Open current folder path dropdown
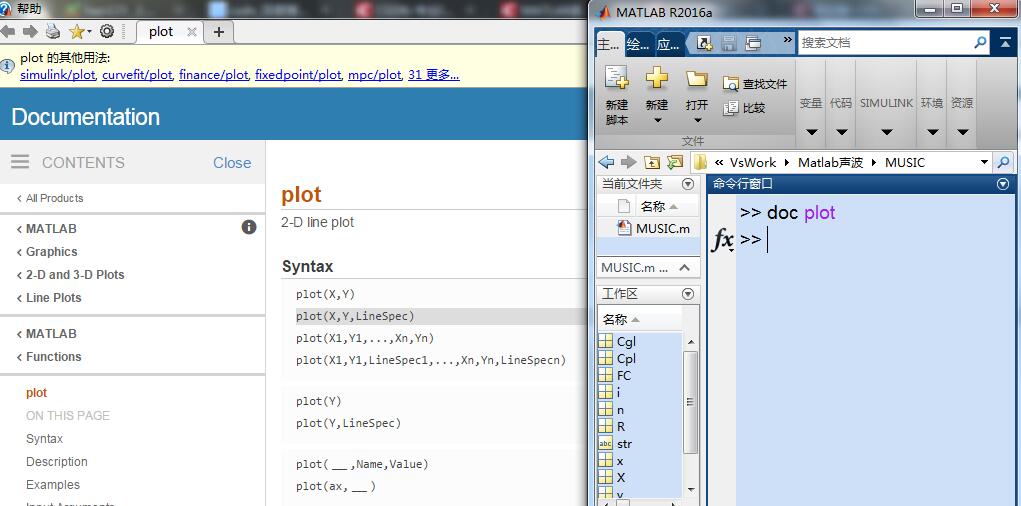Viewport: 1021px width, 506px height. pyautogui.click(x=984, y=162)
